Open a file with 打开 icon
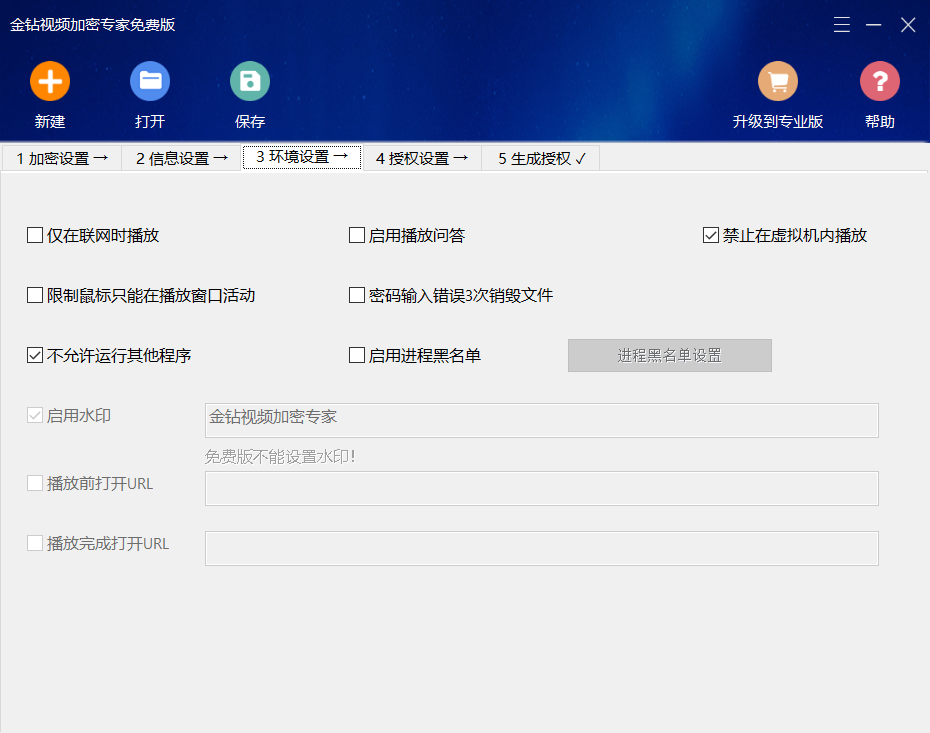 pyautogui.click(x=150, y=81)
